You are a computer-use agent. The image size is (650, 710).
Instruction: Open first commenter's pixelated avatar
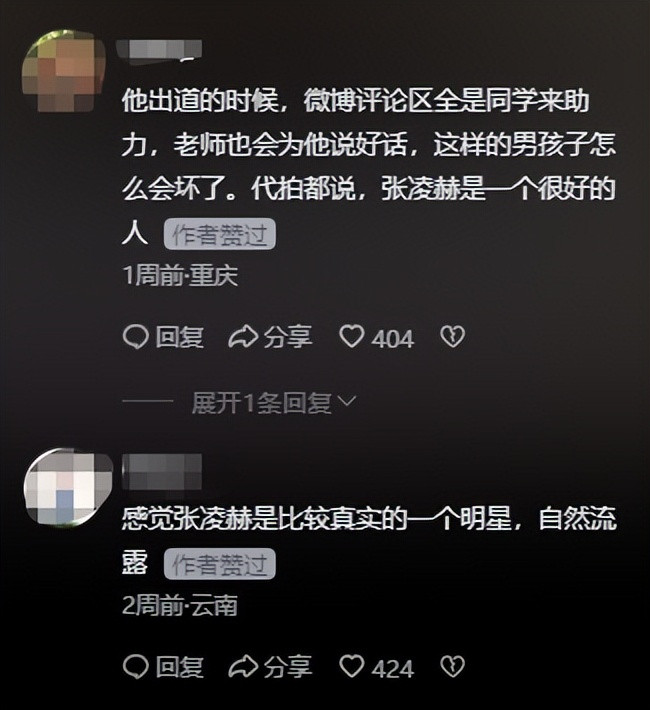64,71
